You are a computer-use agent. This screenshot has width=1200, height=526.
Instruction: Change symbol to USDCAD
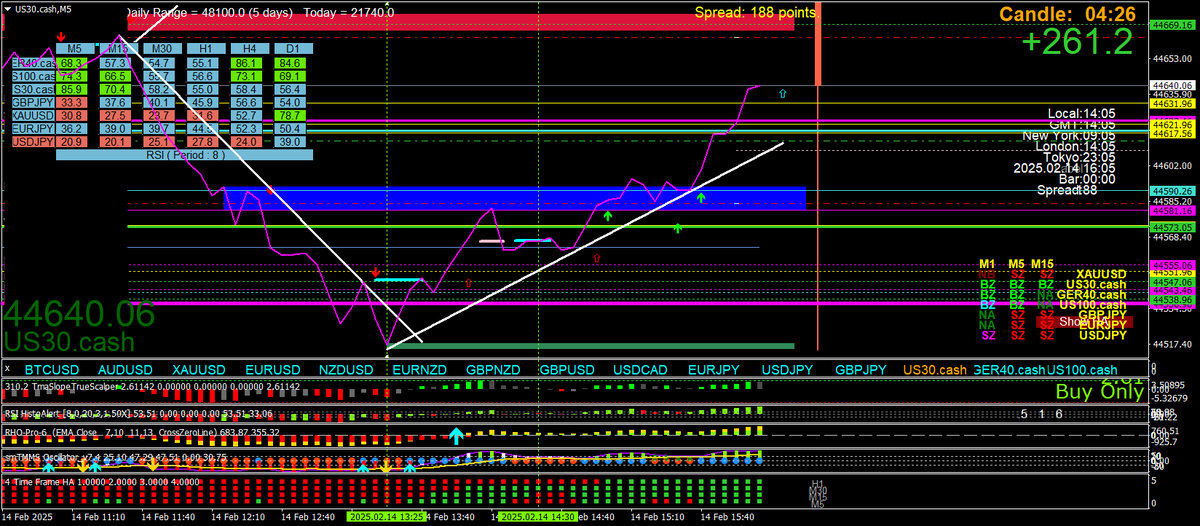641,370
